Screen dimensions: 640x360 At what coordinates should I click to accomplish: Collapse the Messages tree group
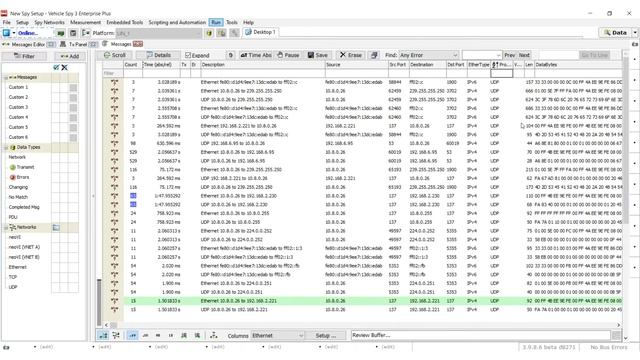(6, 78)
